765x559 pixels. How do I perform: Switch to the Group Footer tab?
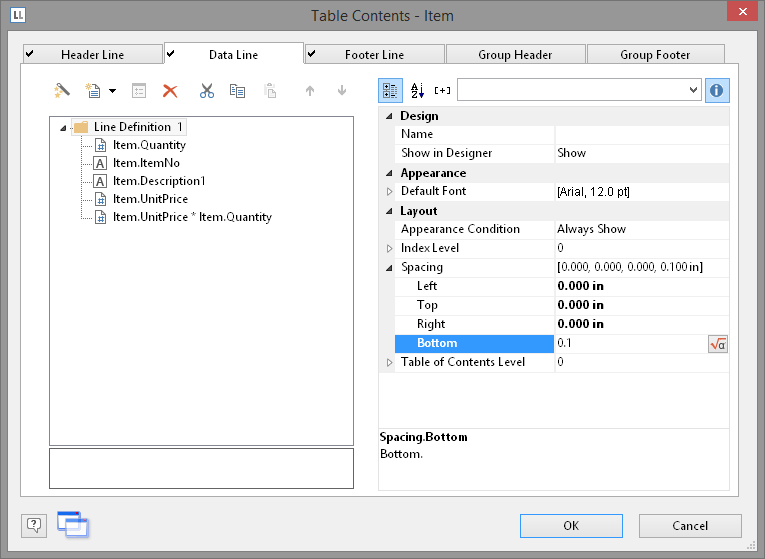[655, 54]
